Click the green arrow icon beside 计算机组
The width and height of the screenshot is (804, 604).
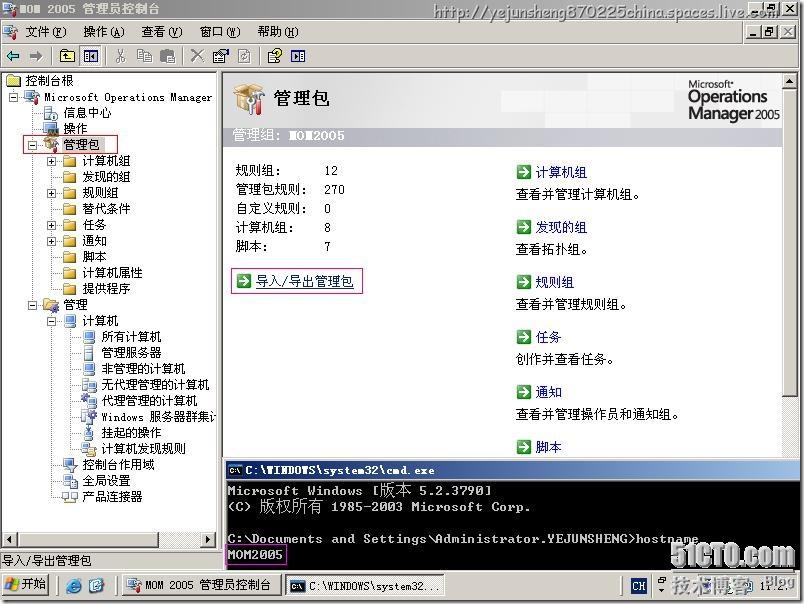pos(524,172)
